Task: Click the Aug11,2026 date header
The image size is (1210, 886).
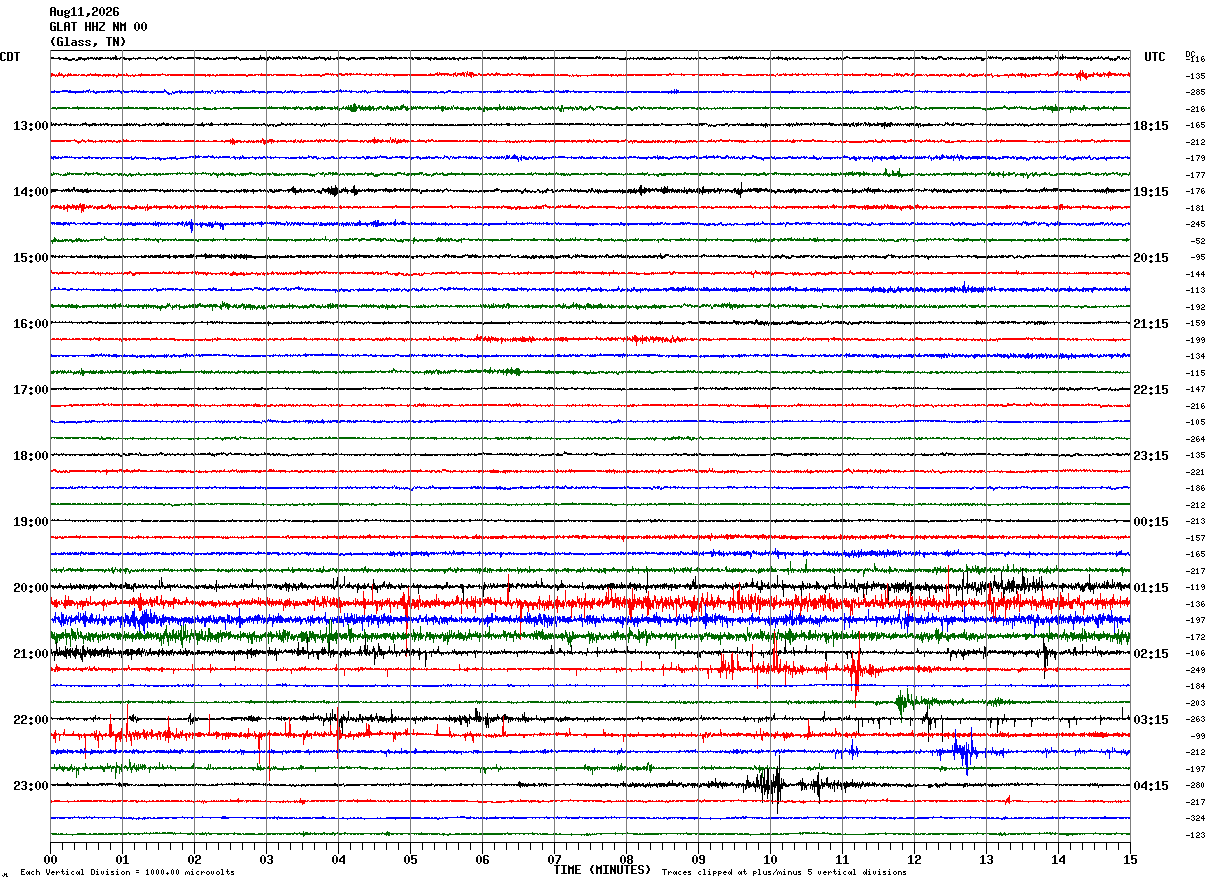Action: 84,12
